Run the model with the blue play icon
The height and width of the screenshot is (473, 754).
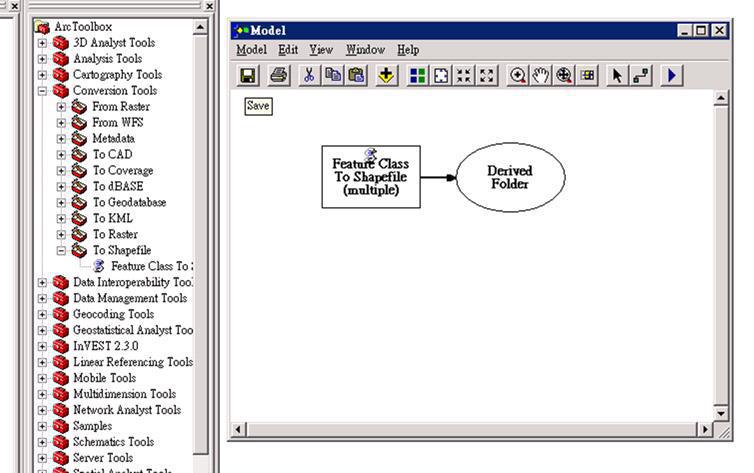672,75
